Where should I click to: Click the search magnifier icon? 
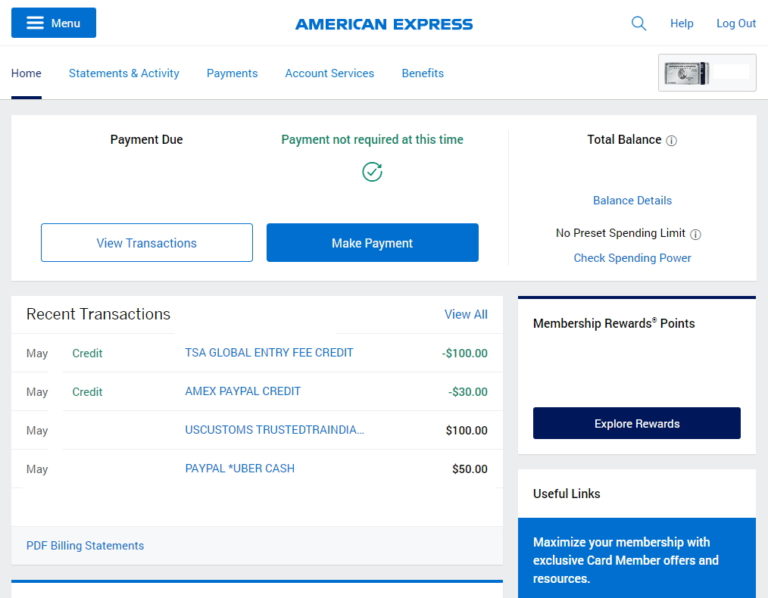pyautogui.click(x=638, y=23)
